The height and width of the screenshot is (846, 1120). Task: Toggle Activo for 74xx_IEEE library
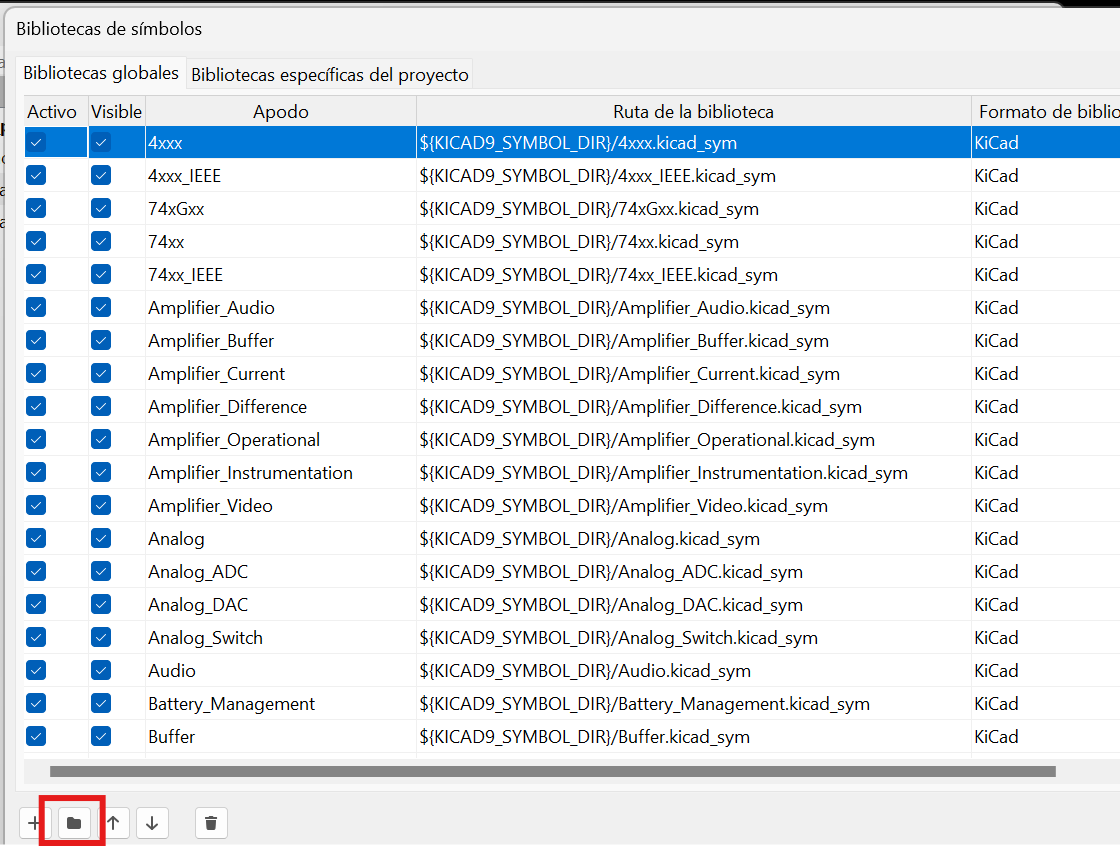pos(36,274)
